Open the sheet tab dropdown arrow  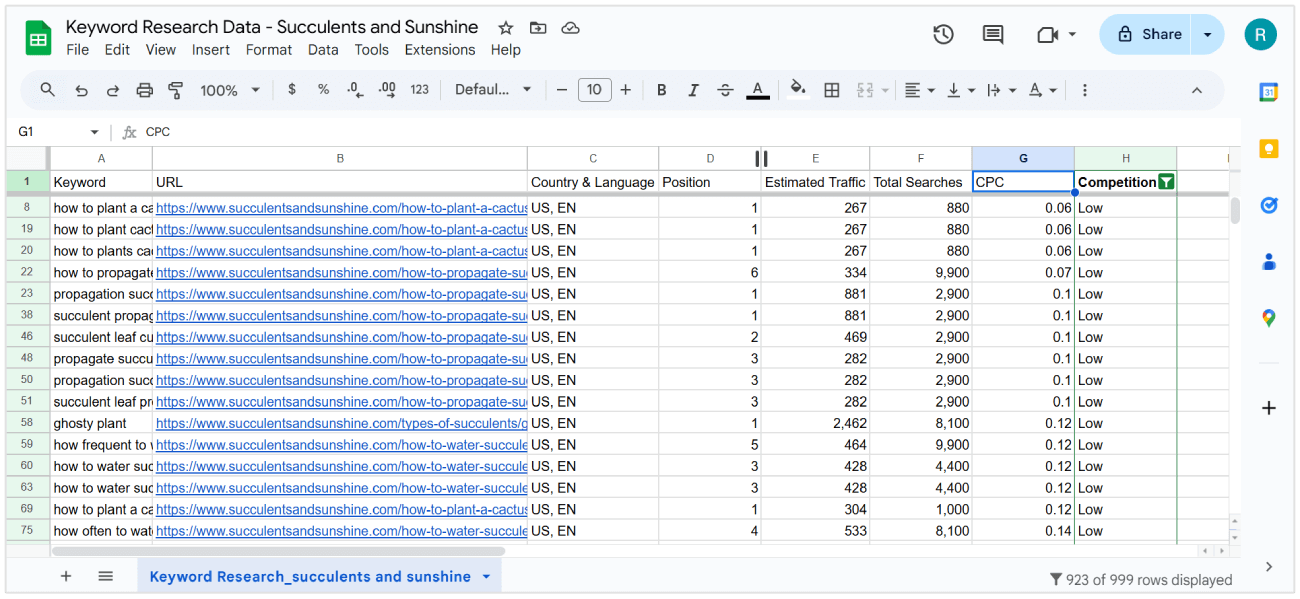coord(485,576)
